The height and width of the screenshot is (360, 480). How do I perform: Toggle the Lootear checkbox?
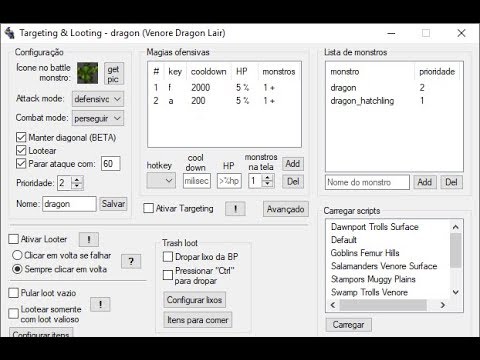pos(21,150)
